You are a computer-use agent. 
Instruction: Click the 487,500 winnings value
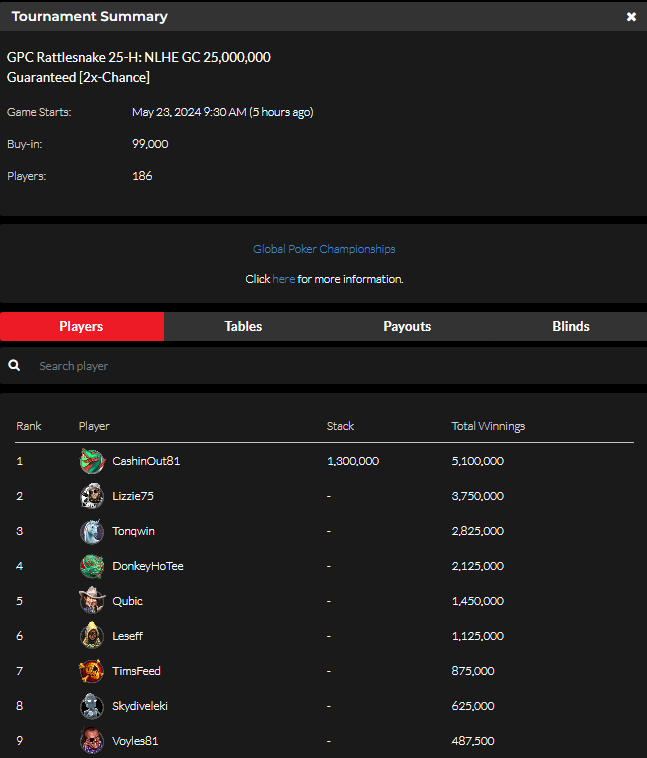(x=473, y=741)
